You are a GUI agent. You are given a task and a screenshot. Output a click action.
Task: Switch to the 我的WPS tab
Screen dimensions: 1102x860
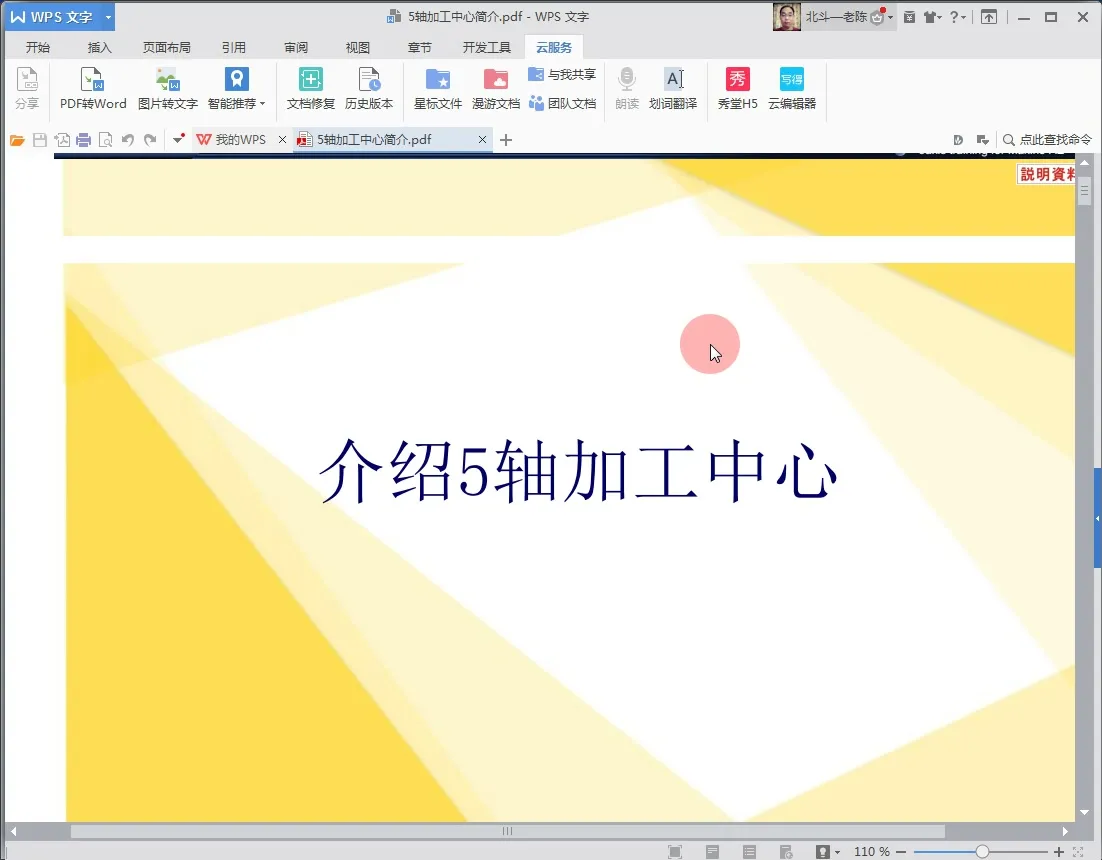tap(240, 140)
